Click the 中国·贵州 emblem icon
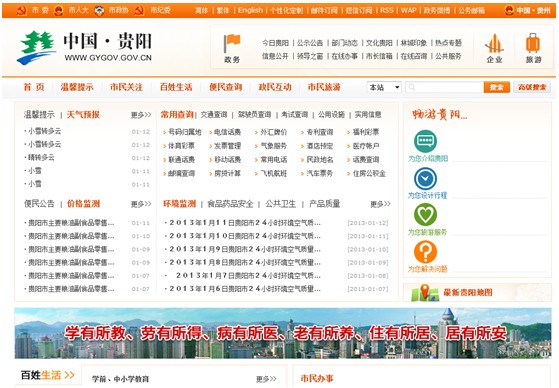This screenshot has height=388, width=559. click(509, 10)
